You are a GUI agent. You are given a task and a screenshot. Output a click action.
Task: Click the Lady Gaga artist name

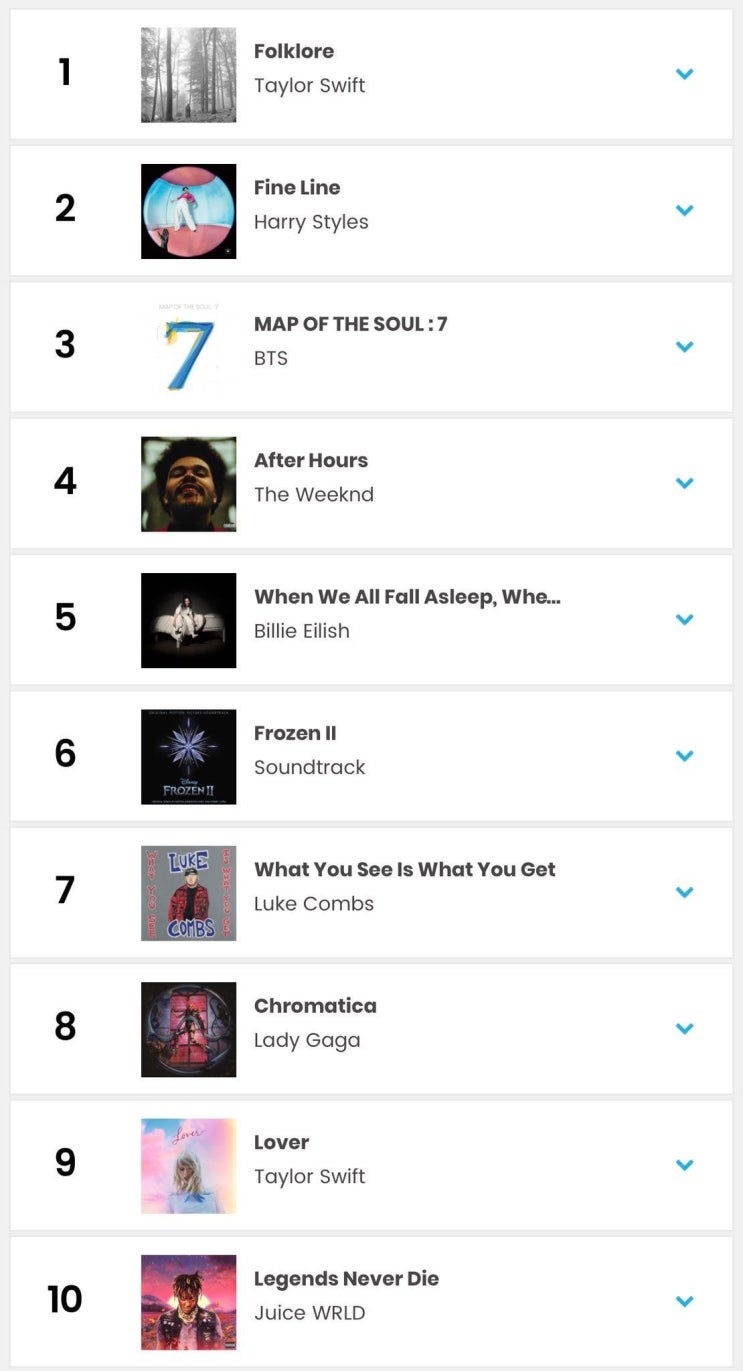[x=307, y=1040]
